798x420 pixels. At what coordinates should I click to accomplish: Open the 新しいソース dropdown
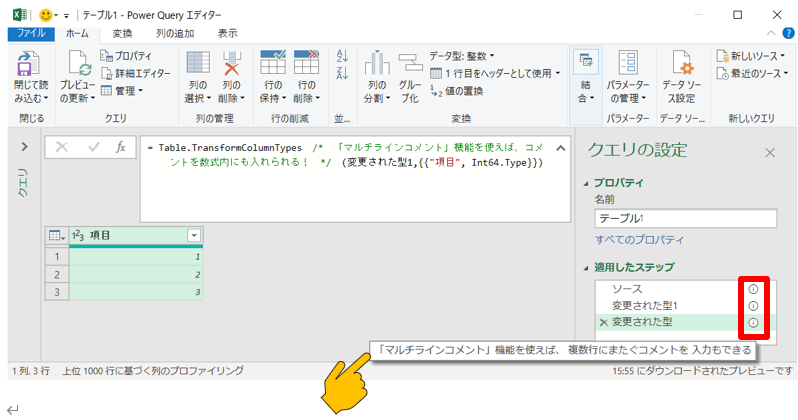tap(750, 56)
